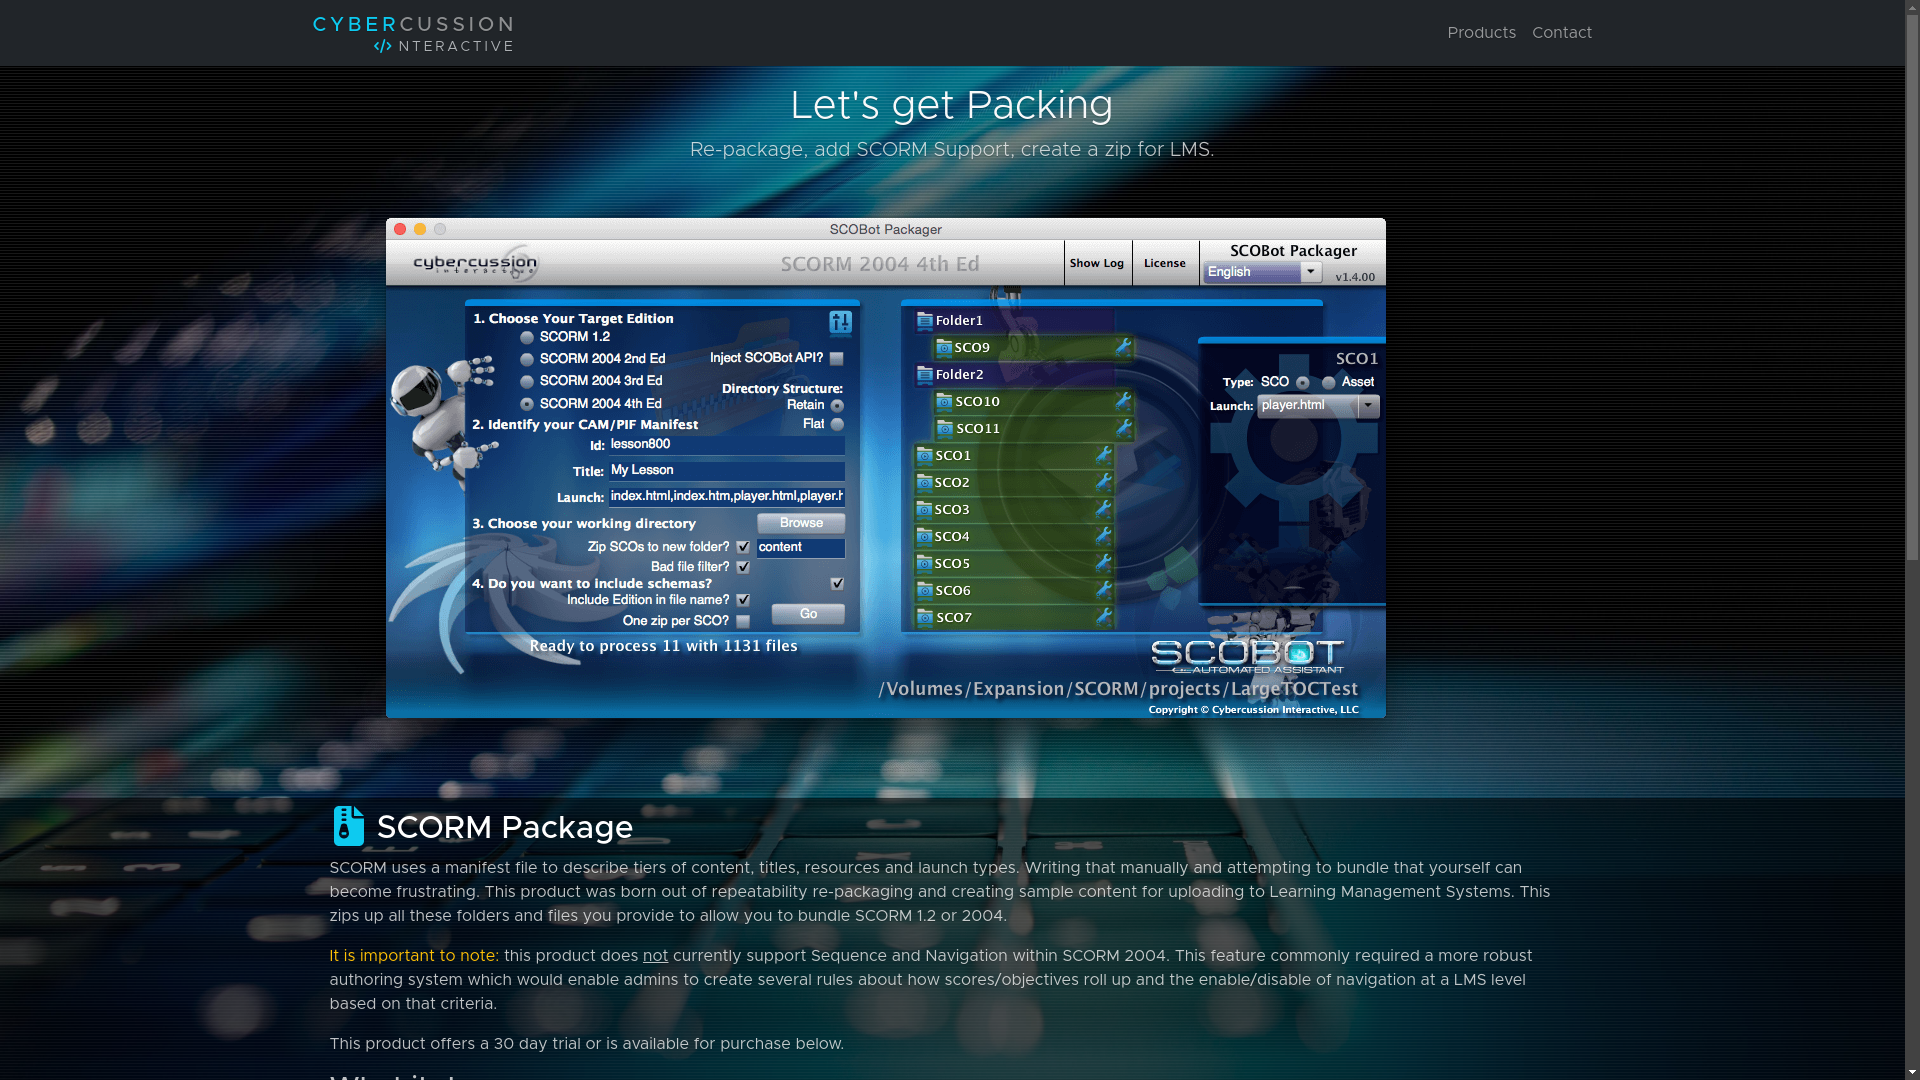Image resolution: width=1920 pixels, height=1080 pixels.
Task: Click the Cybercussion Interactive site logo
Action: point(413,33)
